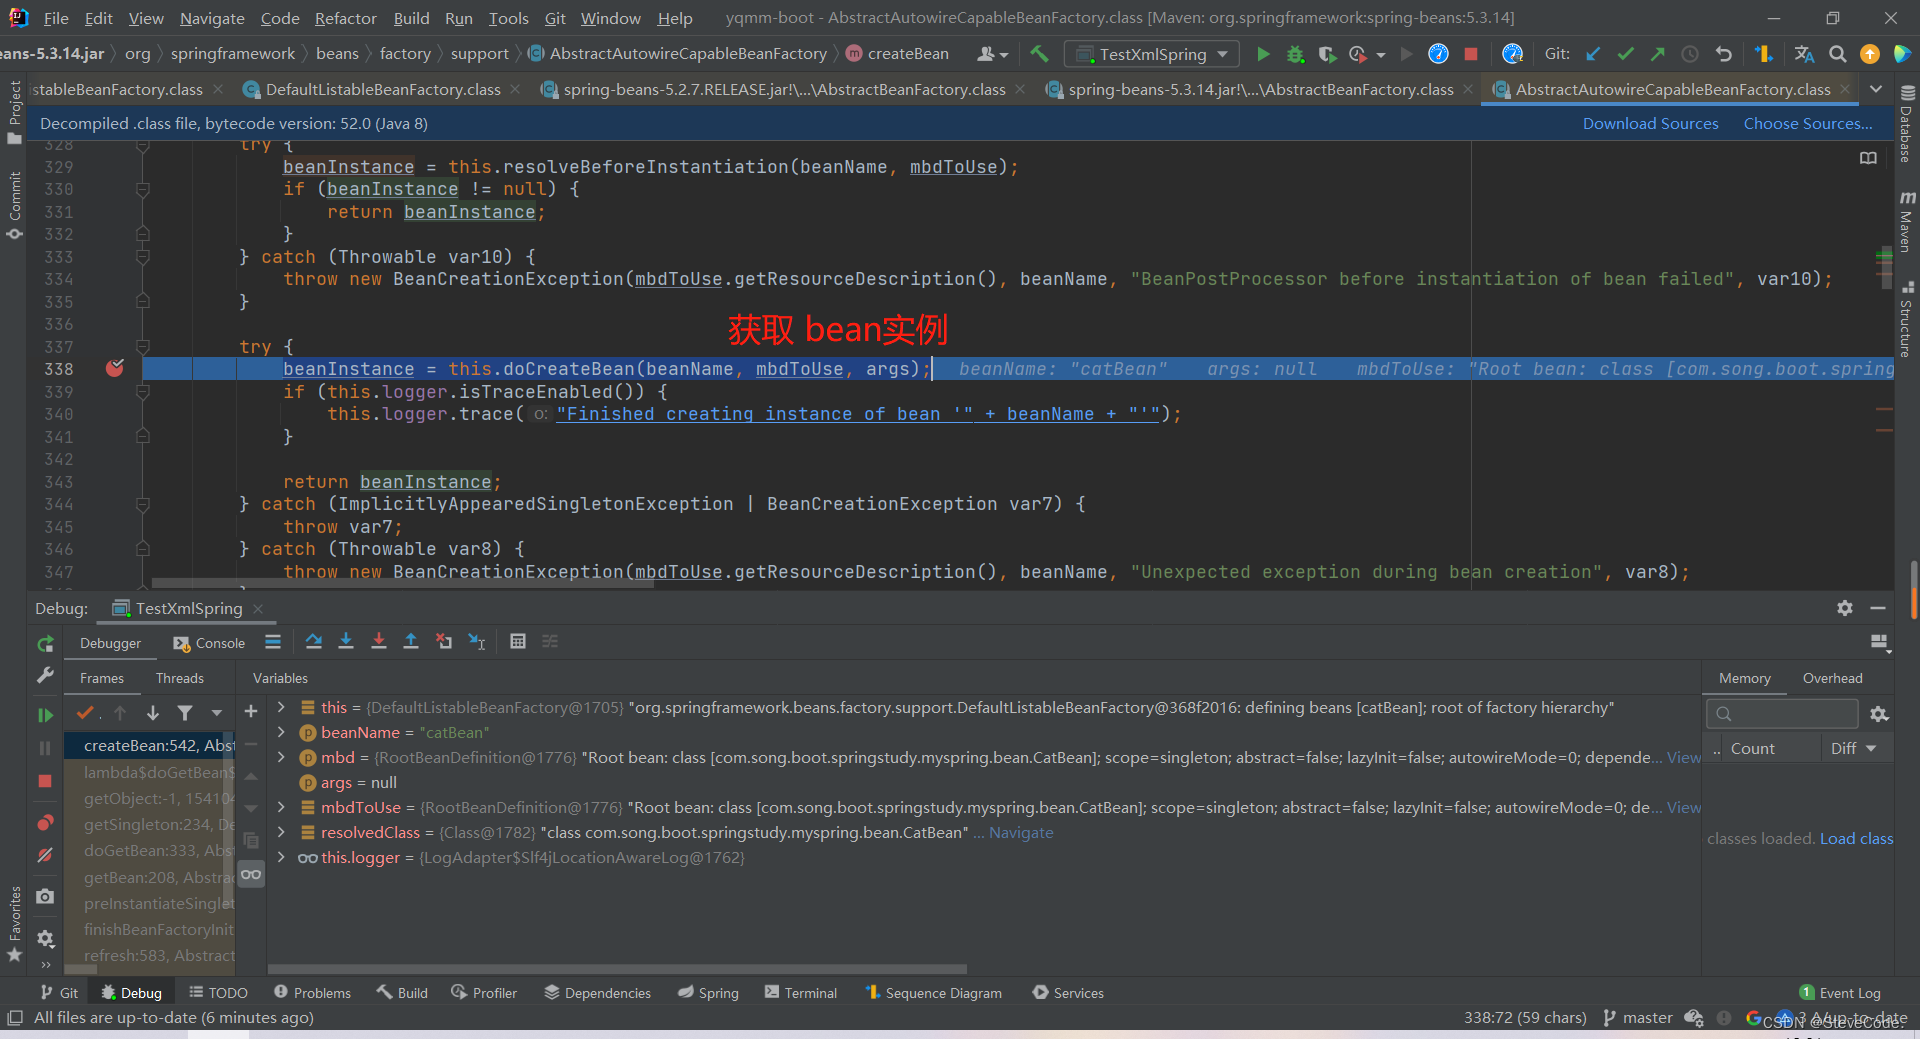Viewport: 1920px width, 1039px height.
Task: Click the Build Project hammer icon
Action: coord(1039,54)
